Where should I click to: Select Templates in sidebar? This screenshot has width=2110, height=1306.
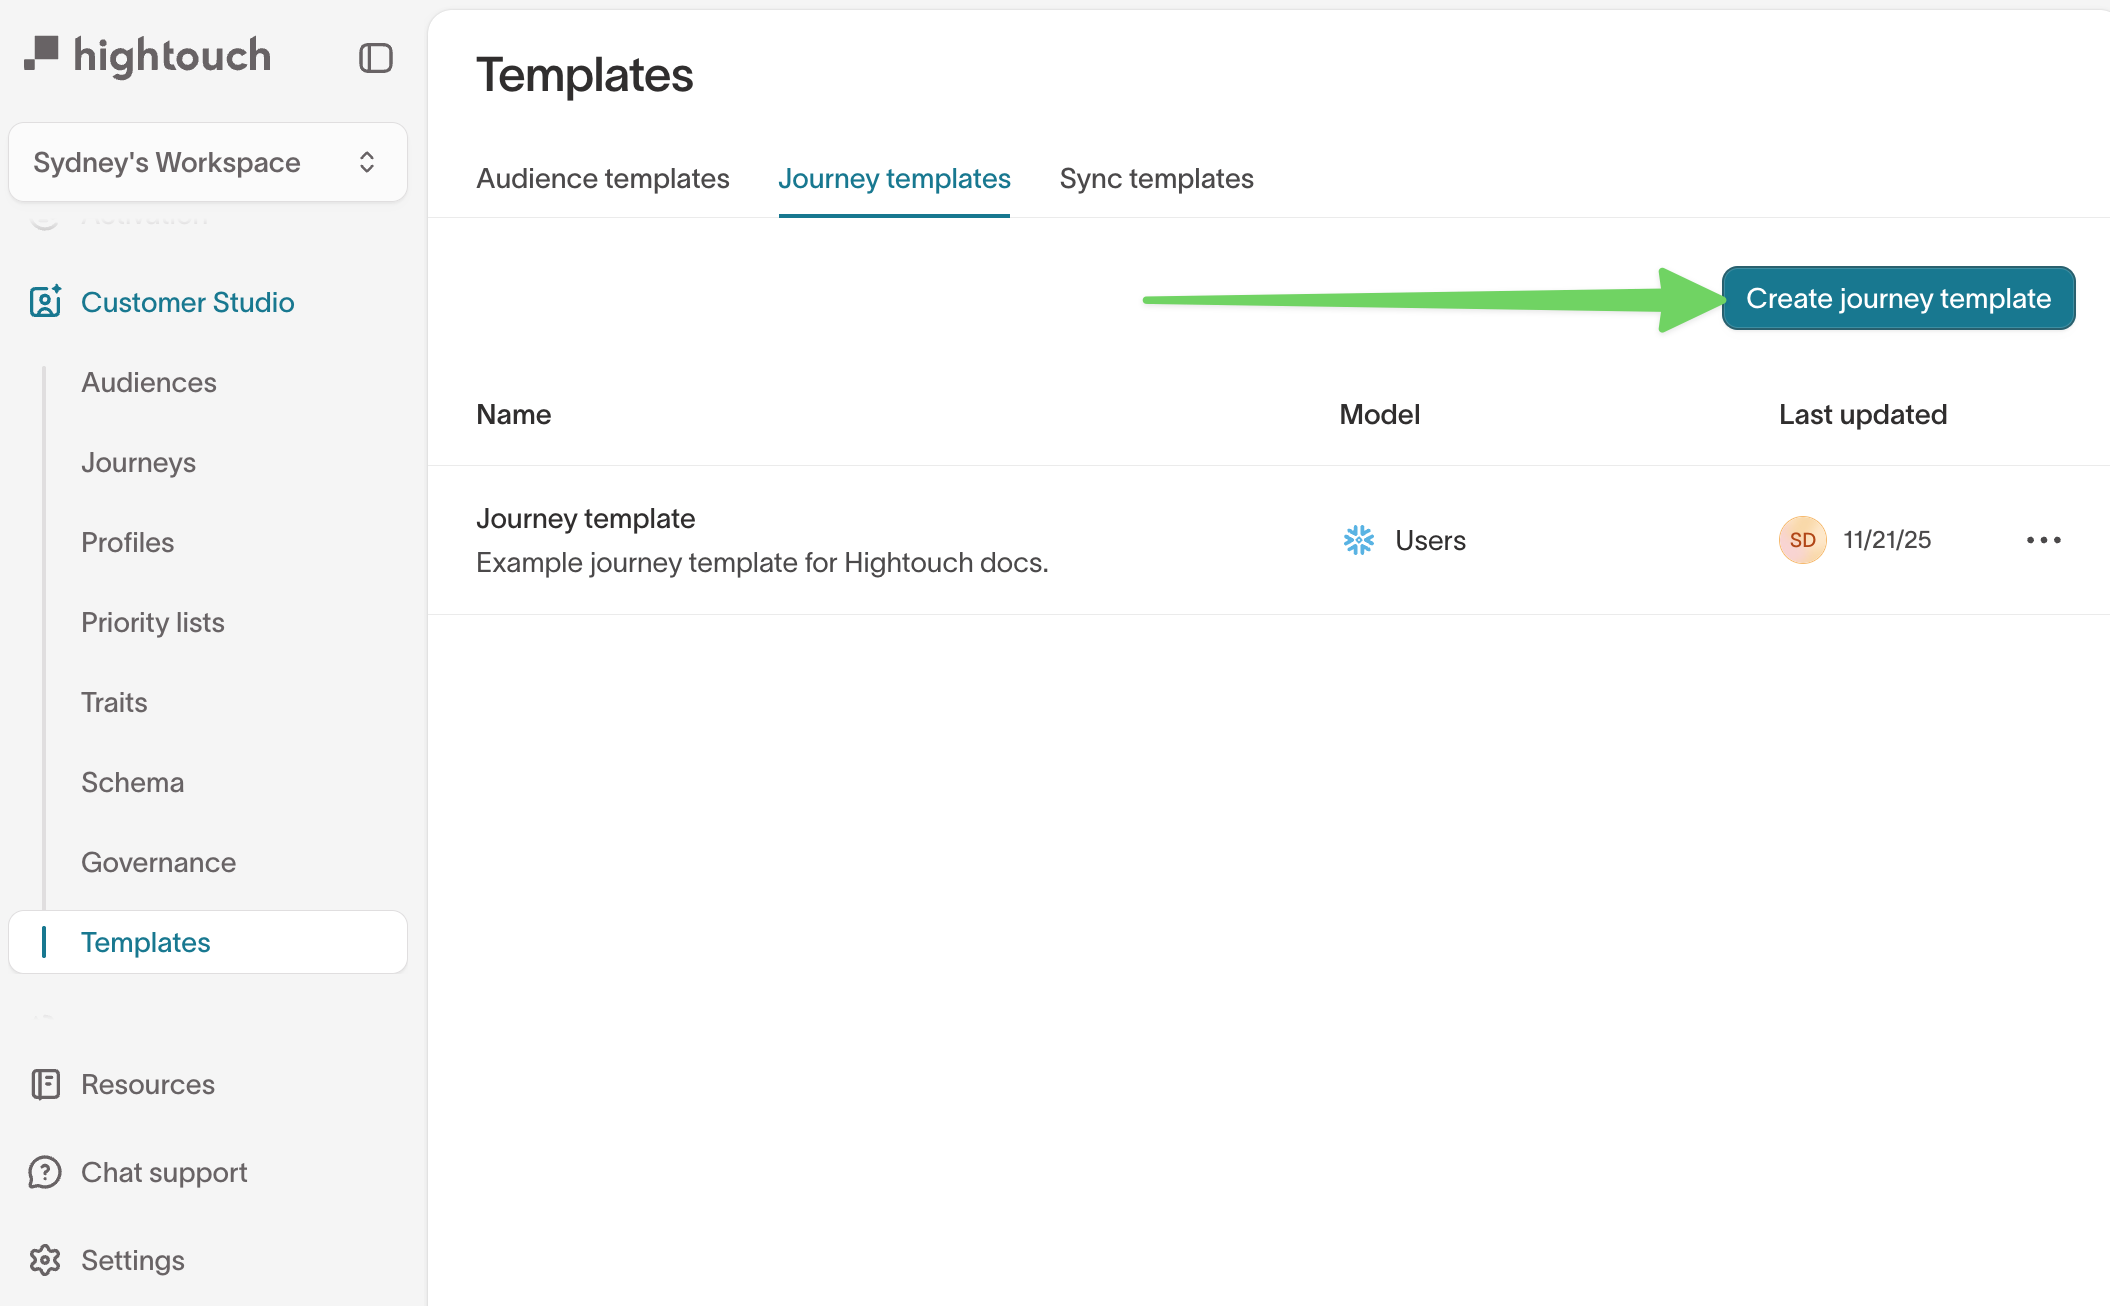(208, 942)
